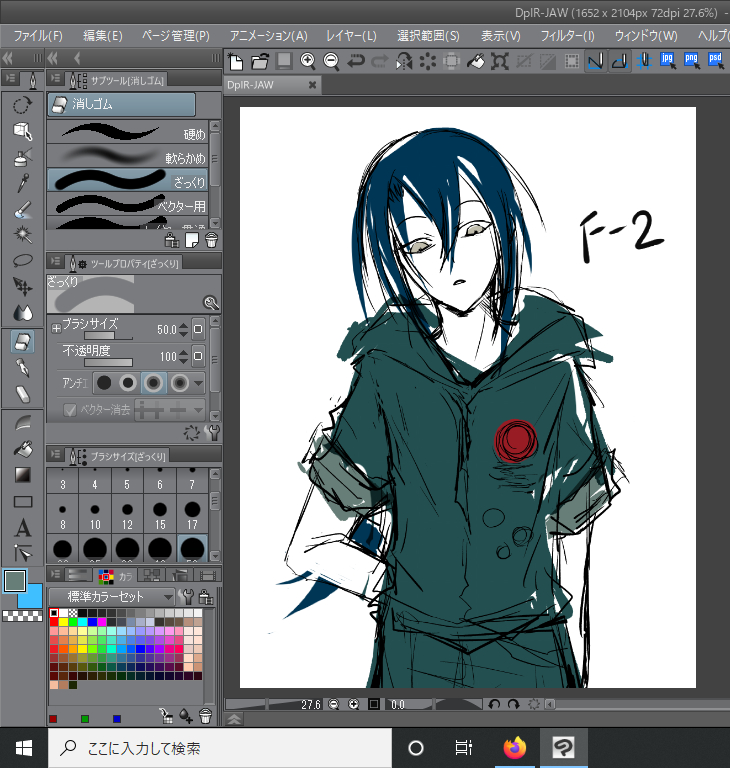Viewport: 730px width, 770px height.
Task: Select the transparent color checker swatch
Action: coord(22,616)
